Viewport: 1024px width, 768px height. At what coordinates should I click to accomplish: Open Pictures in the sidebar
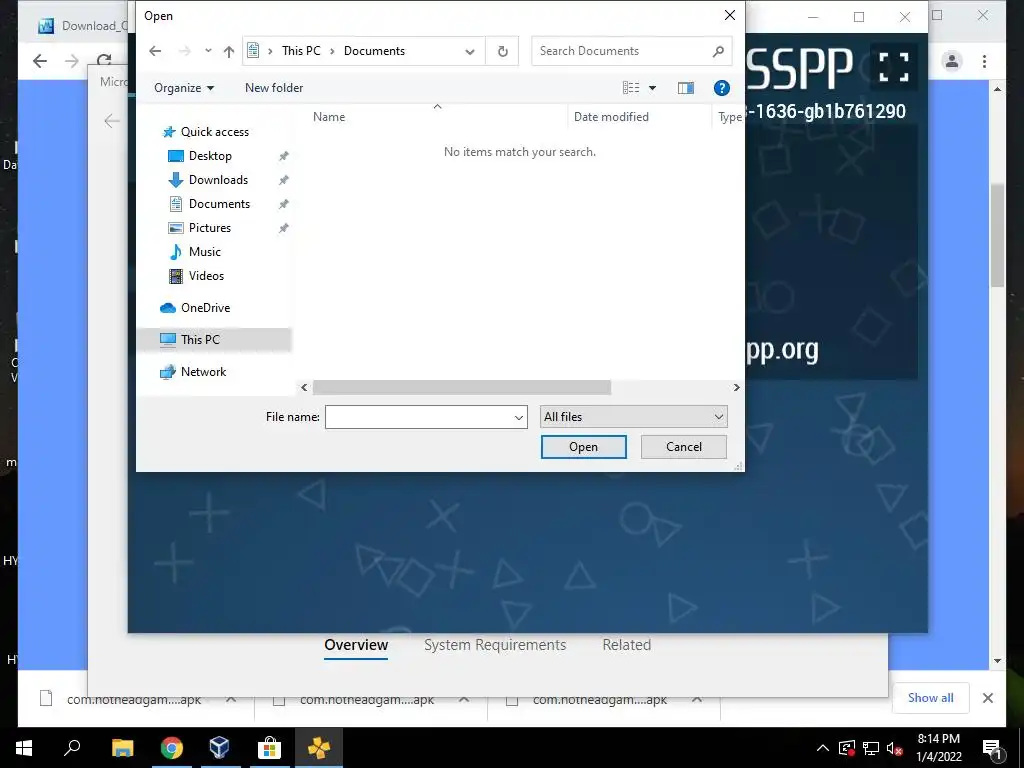pyautogui.click(x=210, y=228)
